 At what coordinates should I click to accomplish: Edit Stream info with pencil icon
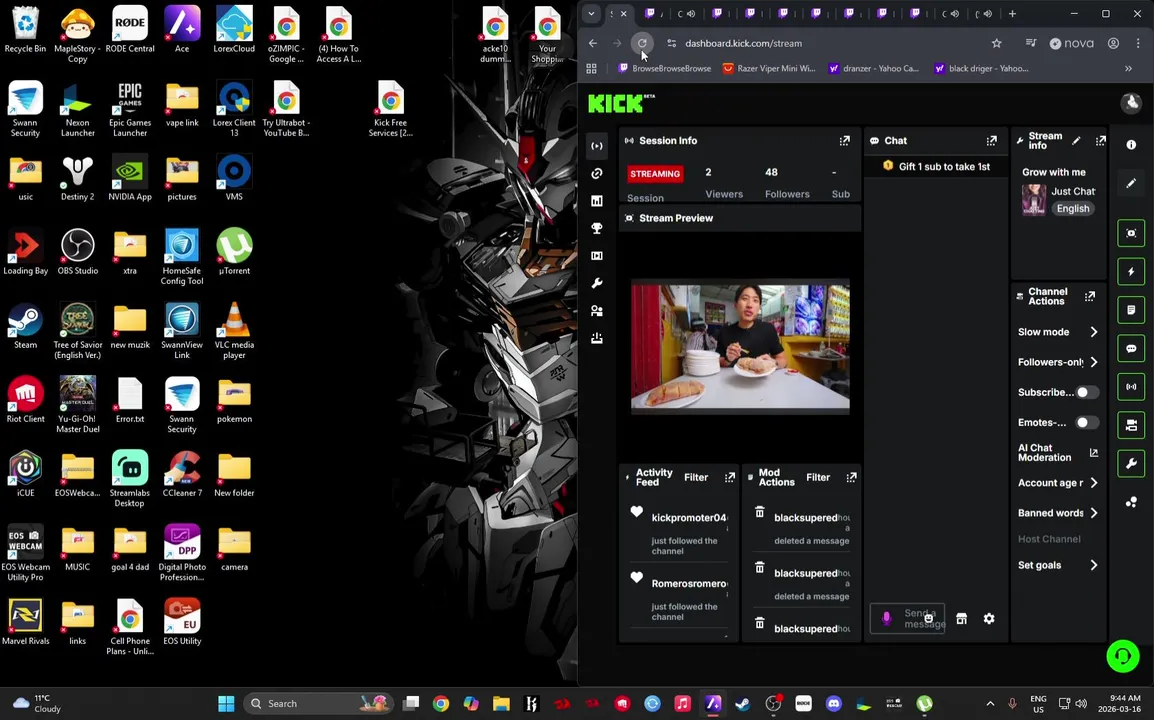[x=1077, y=141]
